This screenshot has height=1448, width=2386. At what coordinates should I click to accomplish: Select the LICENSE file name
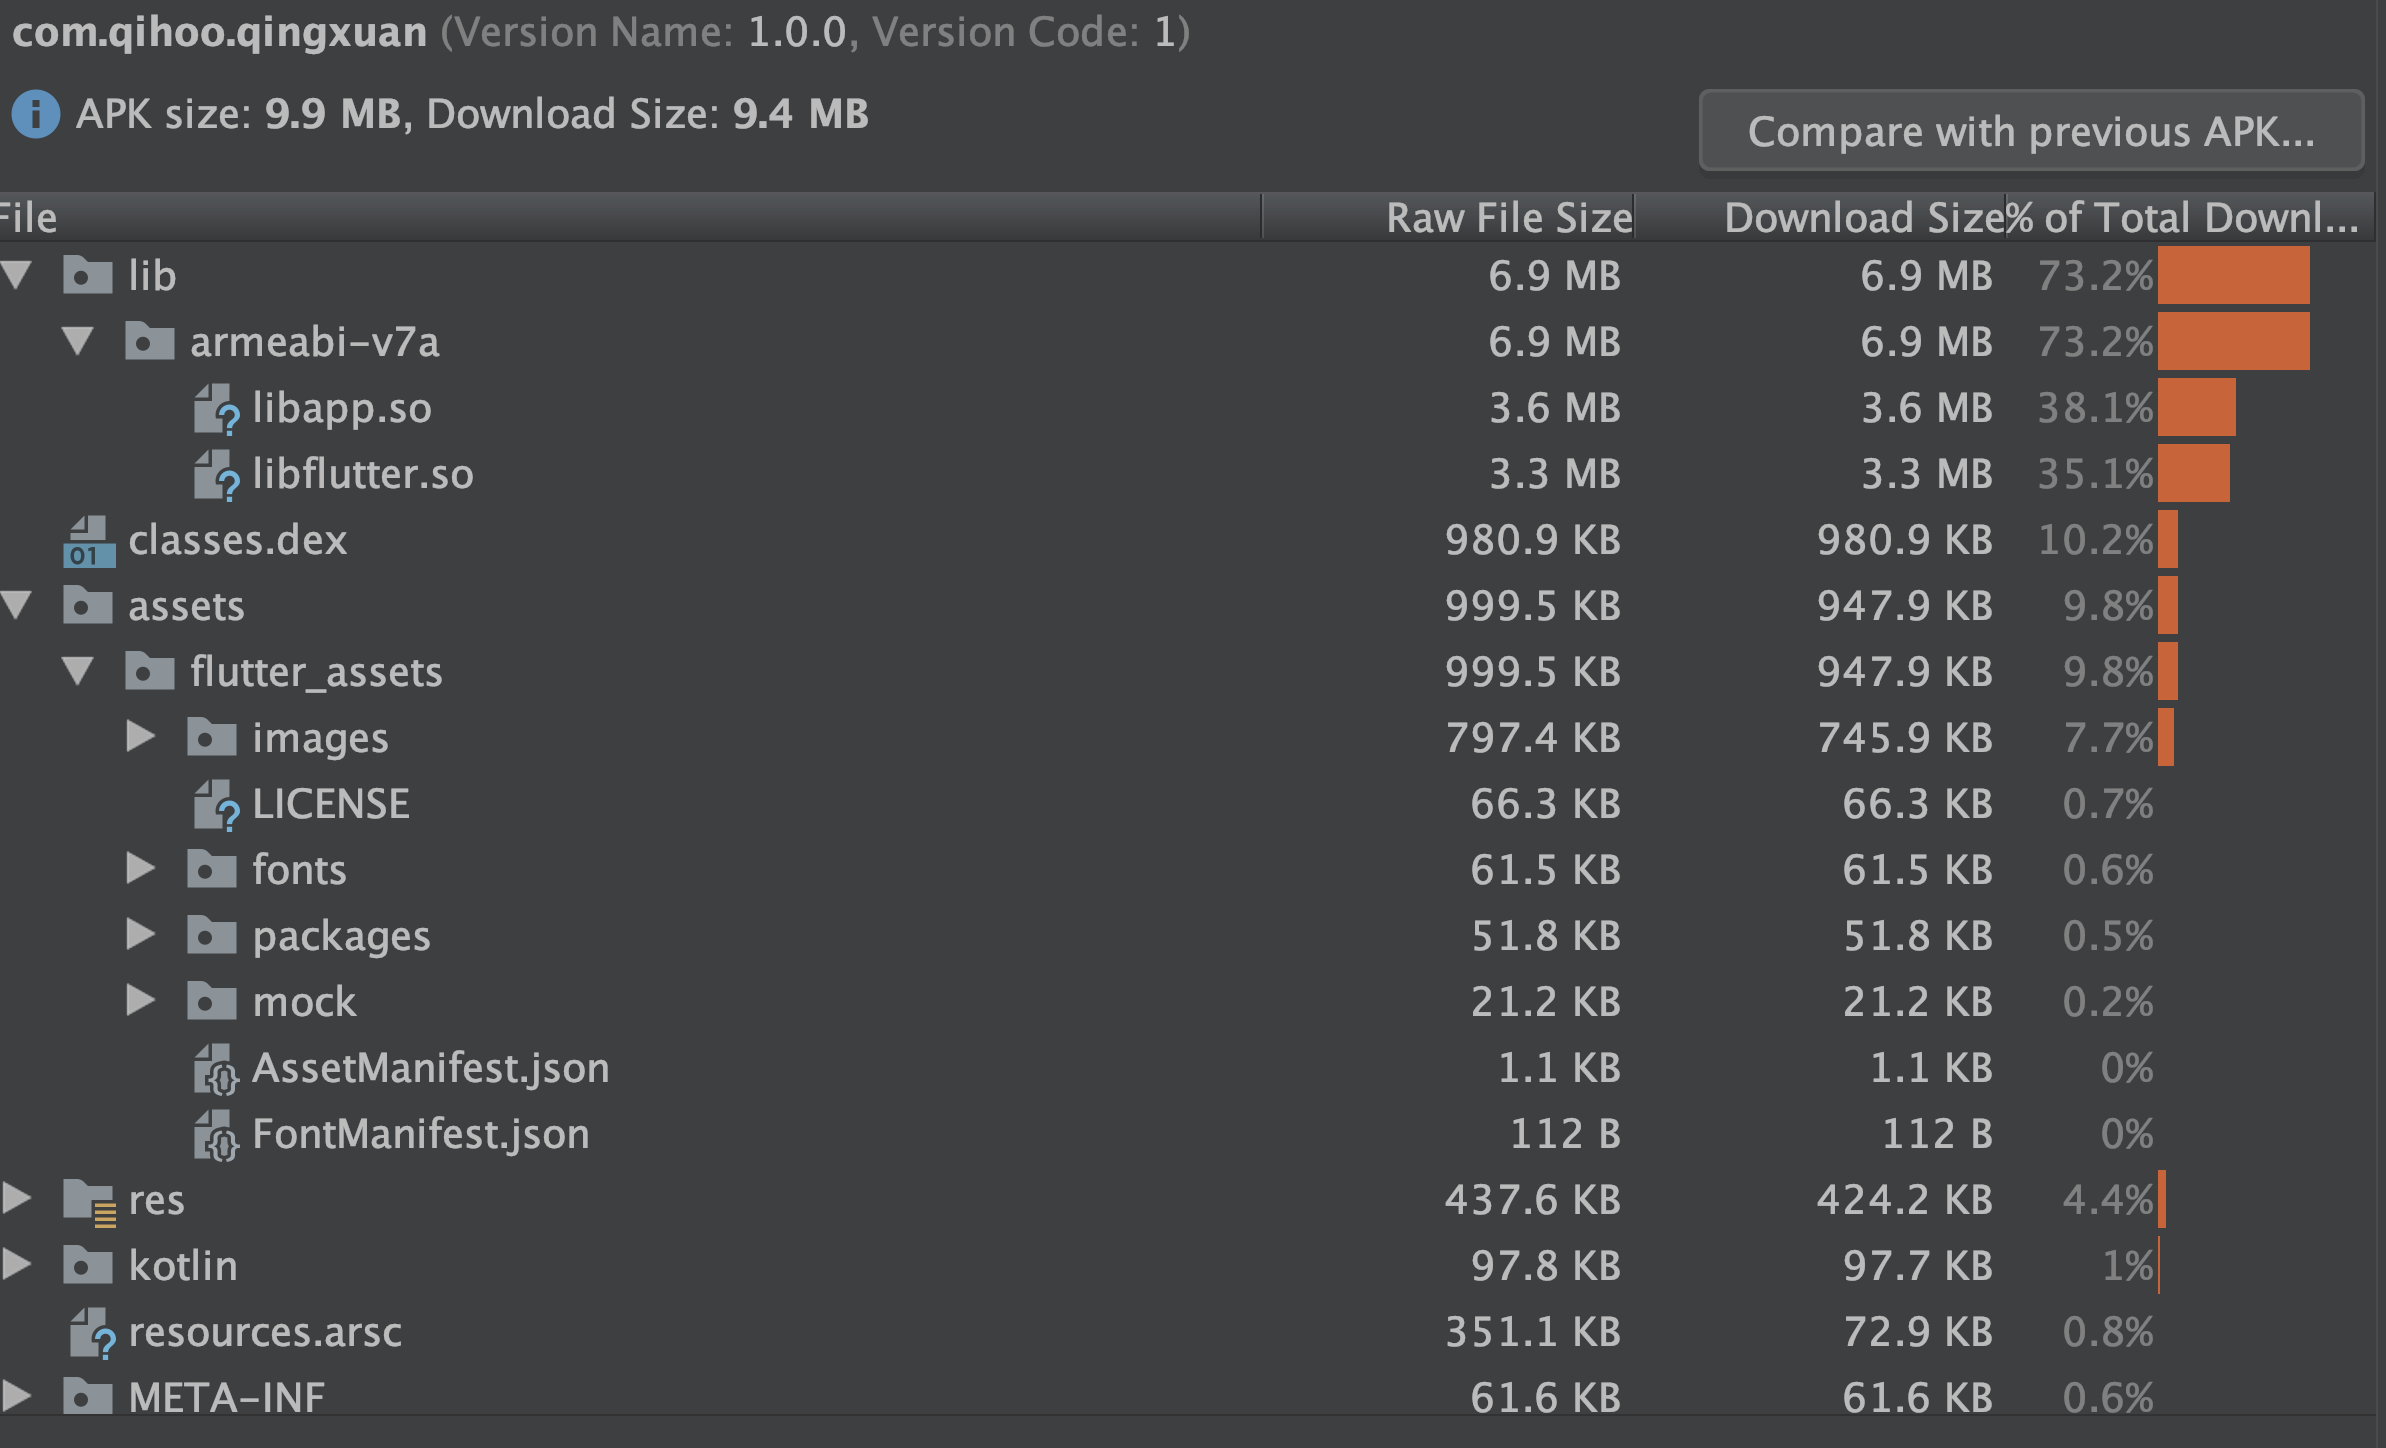(x=331, y=804)
